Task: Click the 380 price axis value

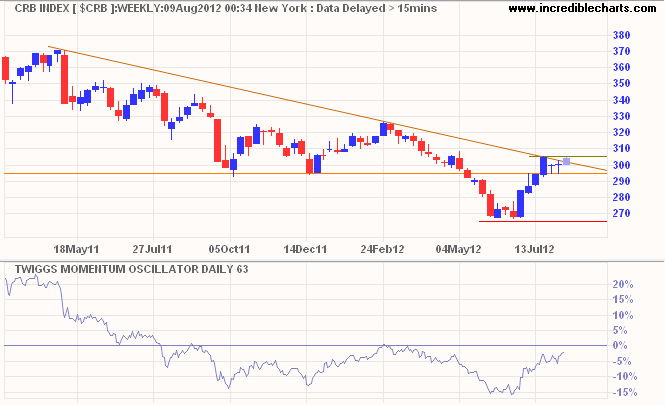Action: (621, 35)
